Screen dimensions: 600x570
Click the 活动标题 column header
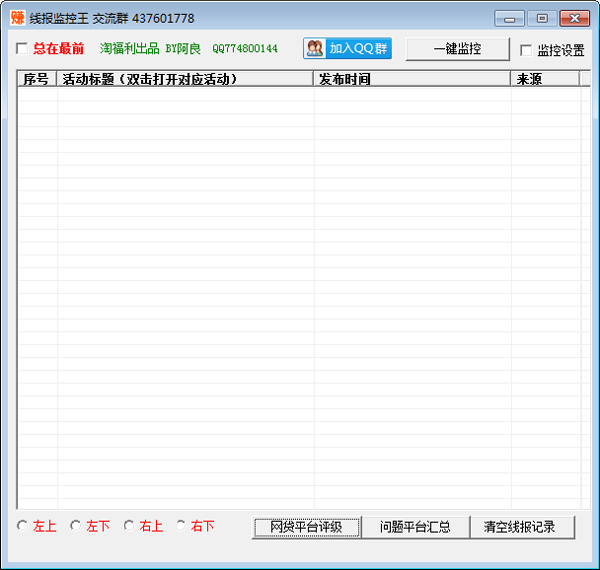185,79
